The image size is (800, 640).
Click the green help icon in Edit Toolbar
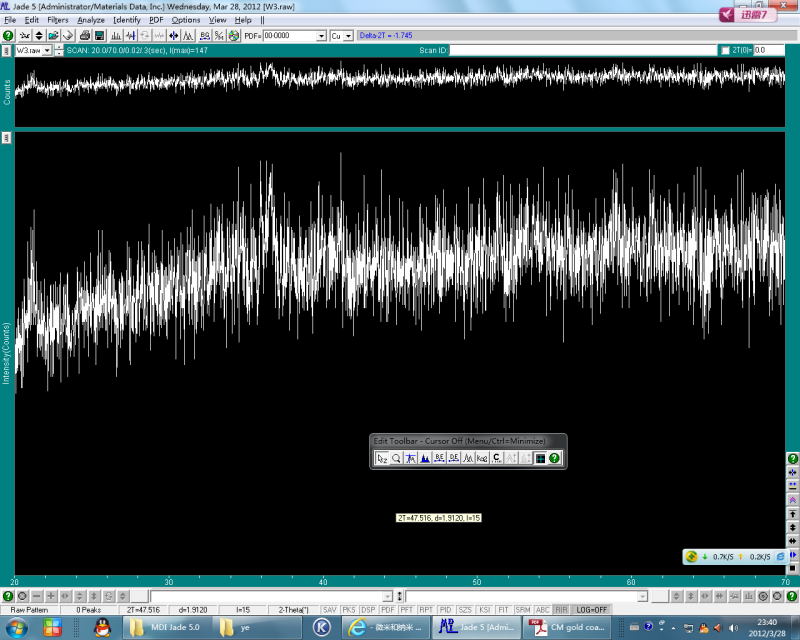coord(554,458)
